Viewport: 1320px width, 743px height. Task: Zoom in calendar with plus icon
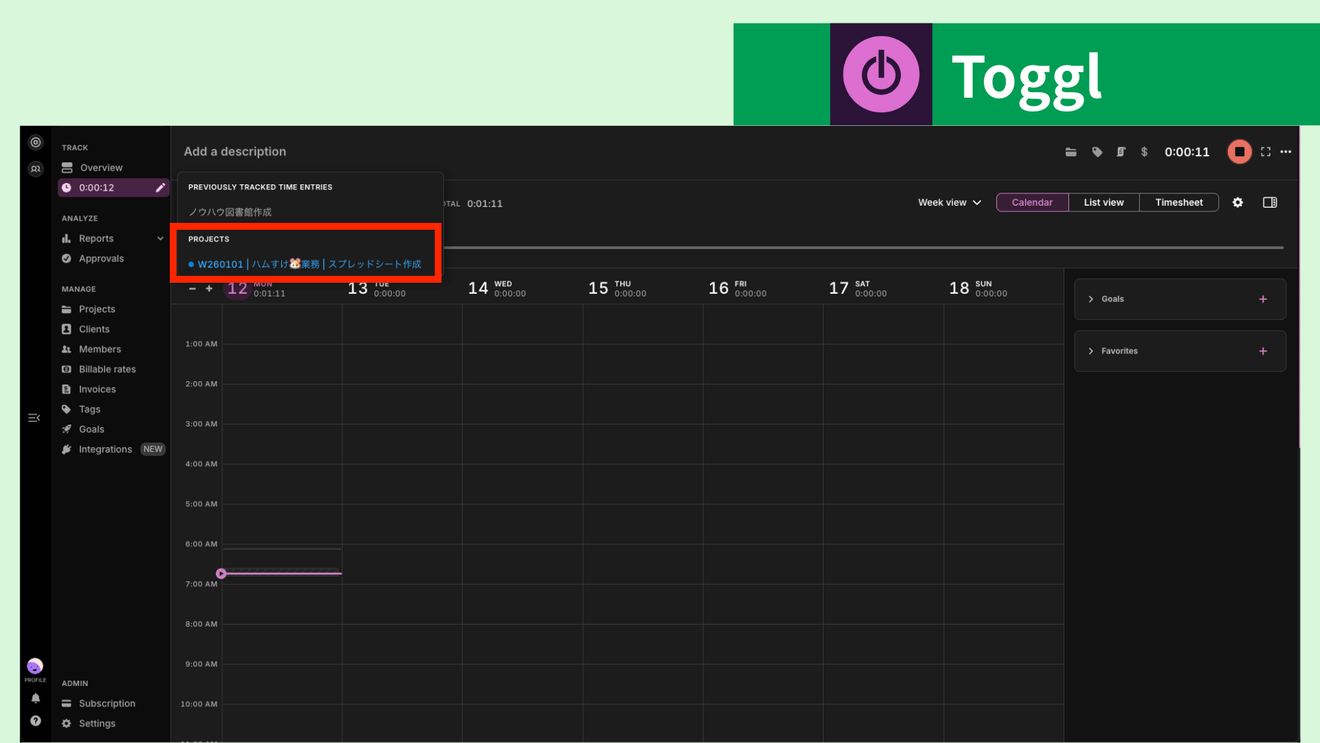209,289
